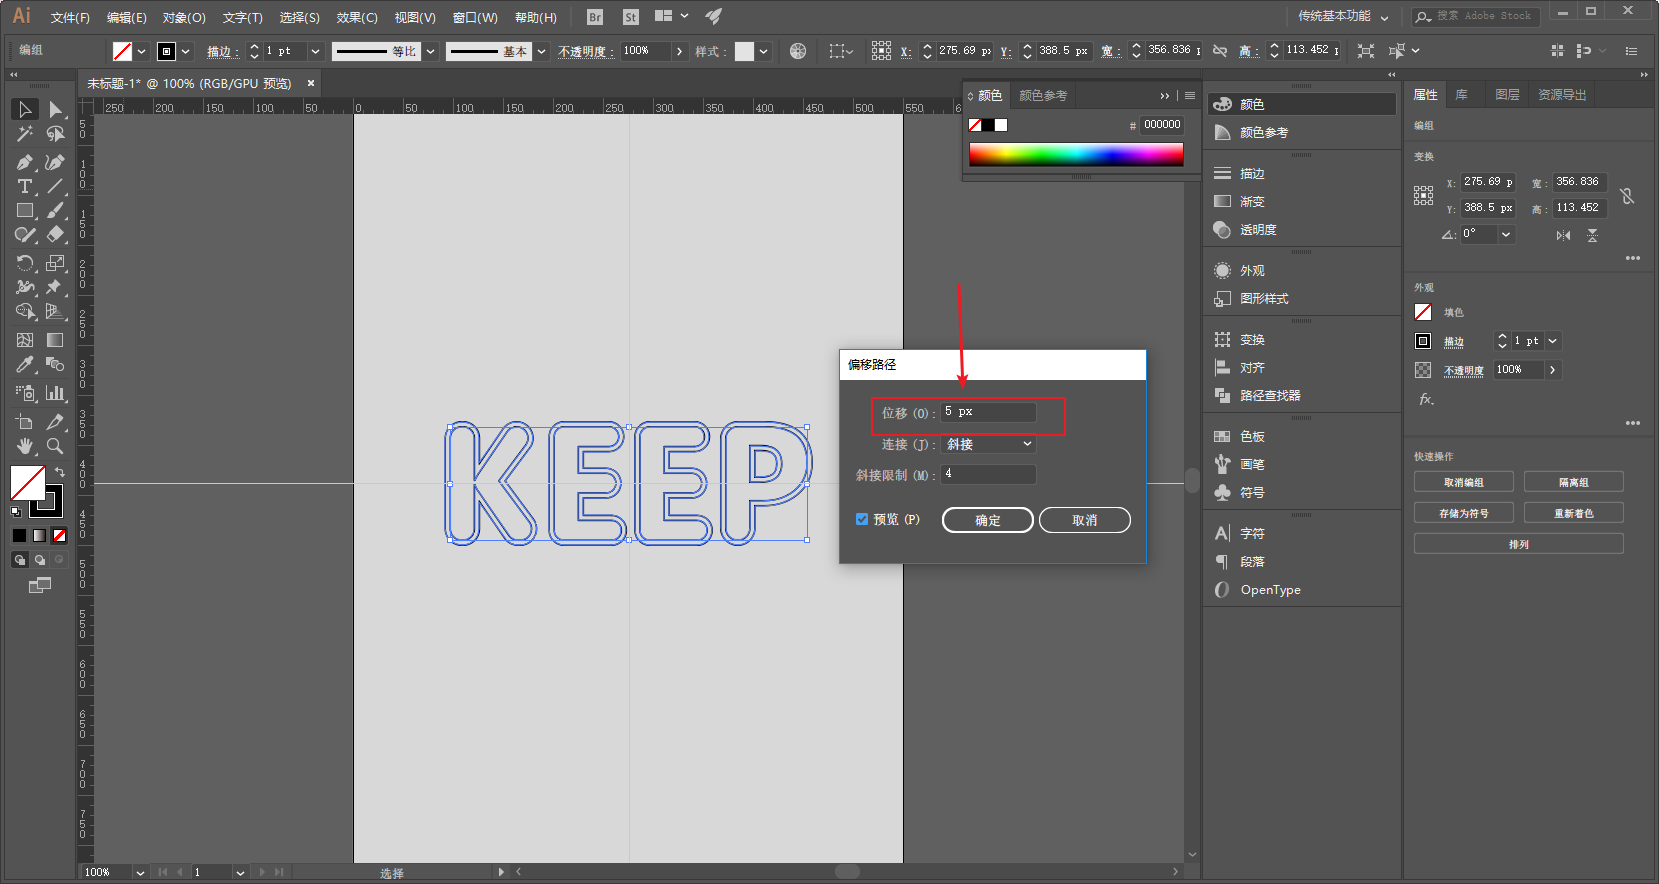Image resolution: width=1659 pixels, height=884 pixels.
Task: Expand the zoom level dropdown at bottom
Action: 140,872
